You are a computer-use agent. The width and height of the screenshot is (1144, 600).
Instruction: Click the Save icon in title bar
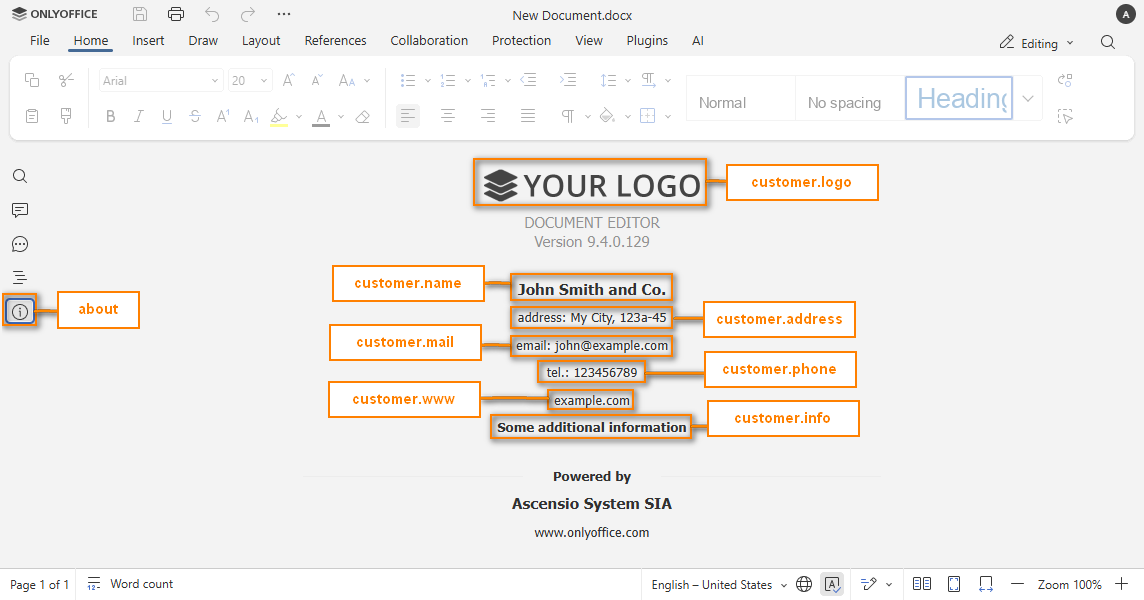pyautogui.click(x=140, y=14)
